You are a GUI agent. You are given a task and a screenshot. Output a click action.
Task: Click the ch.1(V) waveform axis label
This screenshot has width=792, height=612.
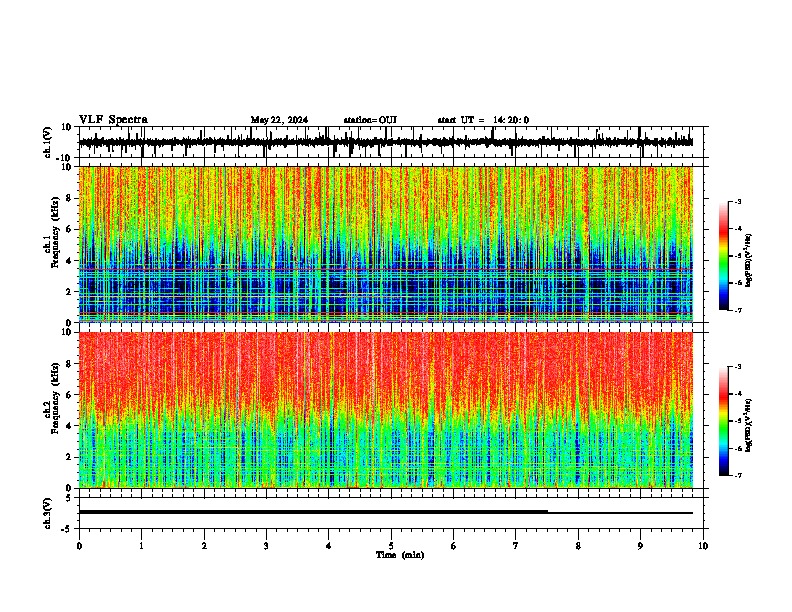click(48, 142)
